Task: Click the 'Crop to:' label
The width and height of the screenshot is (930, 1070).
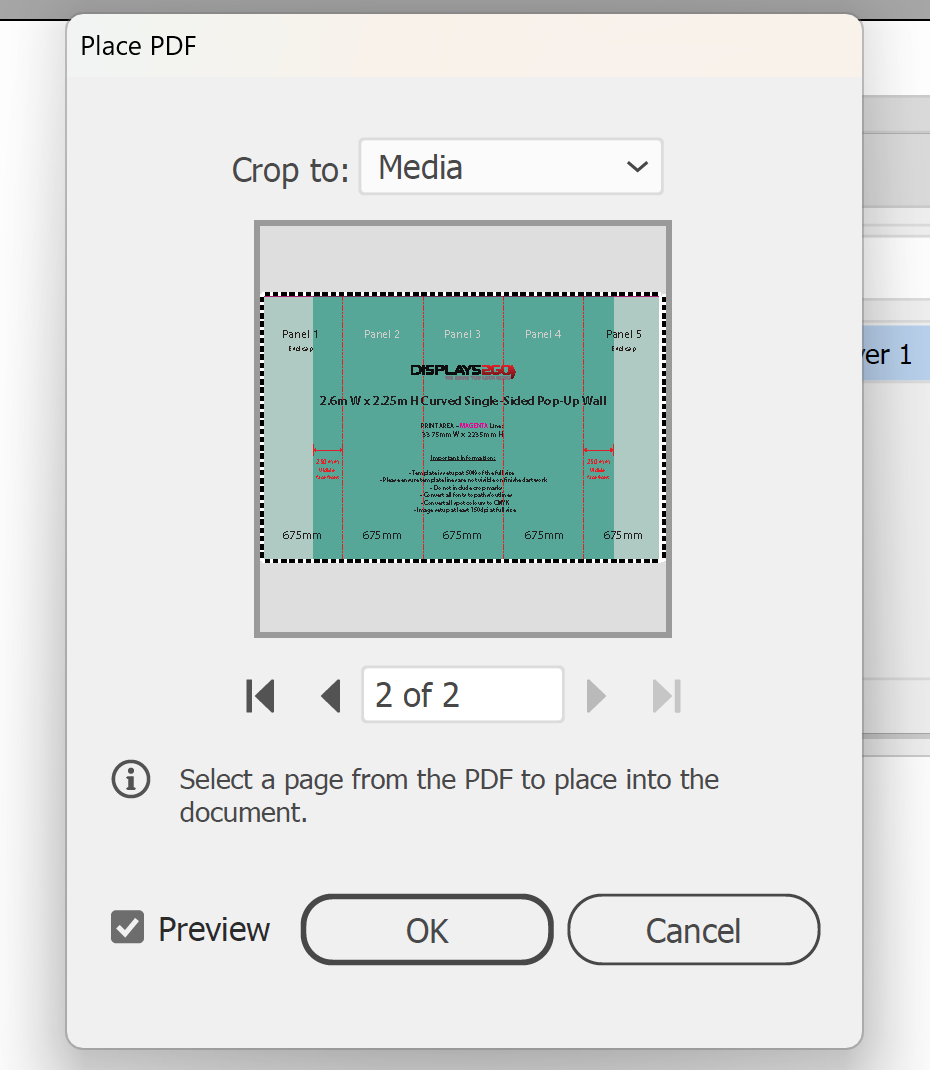Action: point(290,169)
